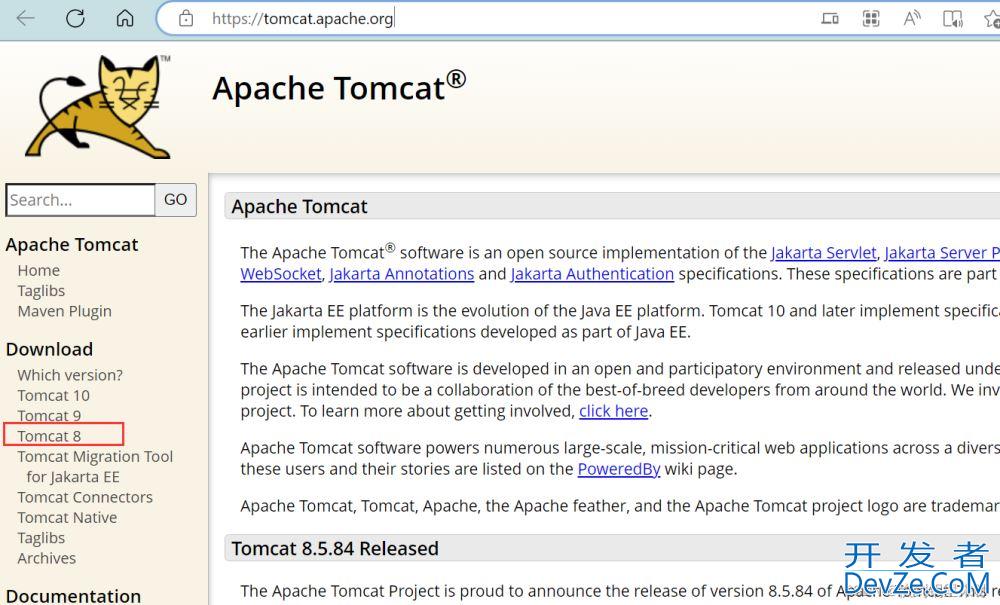
Task: Open the immersive reader icon
Action: pyautogui.click(x=953, y=18)
